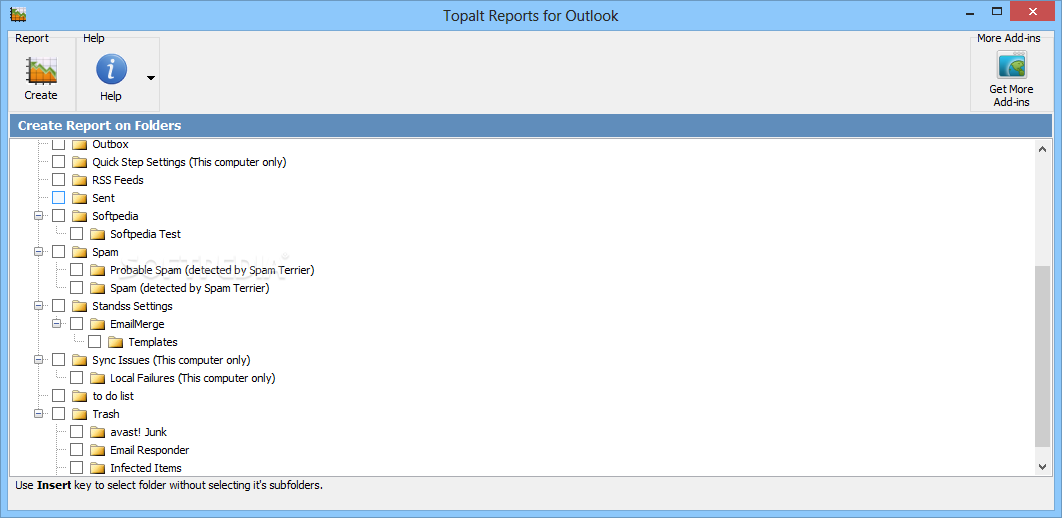Collapse the EmailMerge node
The image size is (1062, 518).
click(x=57, y=324)
